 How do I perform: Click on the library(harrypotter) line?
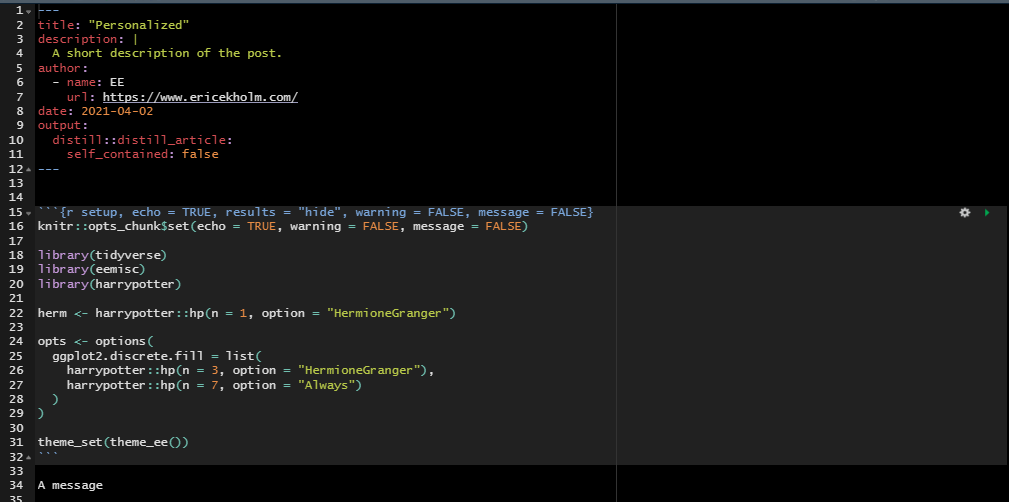[105, 284]
